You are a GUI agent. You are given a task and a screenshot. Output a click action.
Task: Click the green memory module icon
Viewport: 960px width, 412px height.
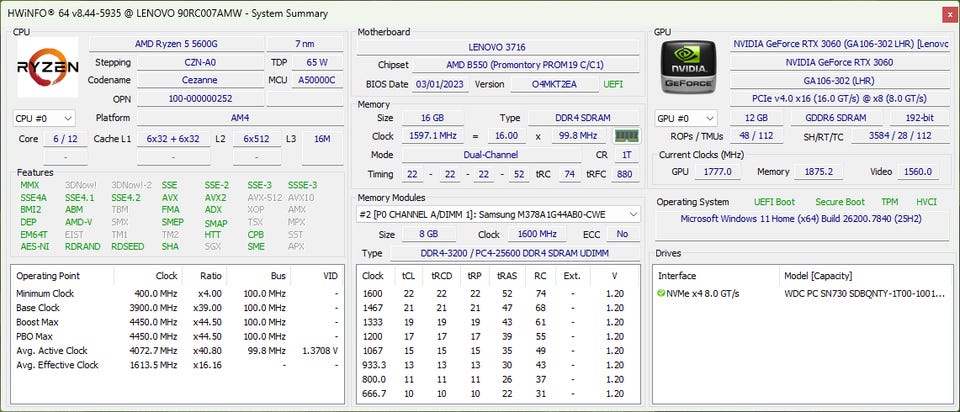pos(626,136)
